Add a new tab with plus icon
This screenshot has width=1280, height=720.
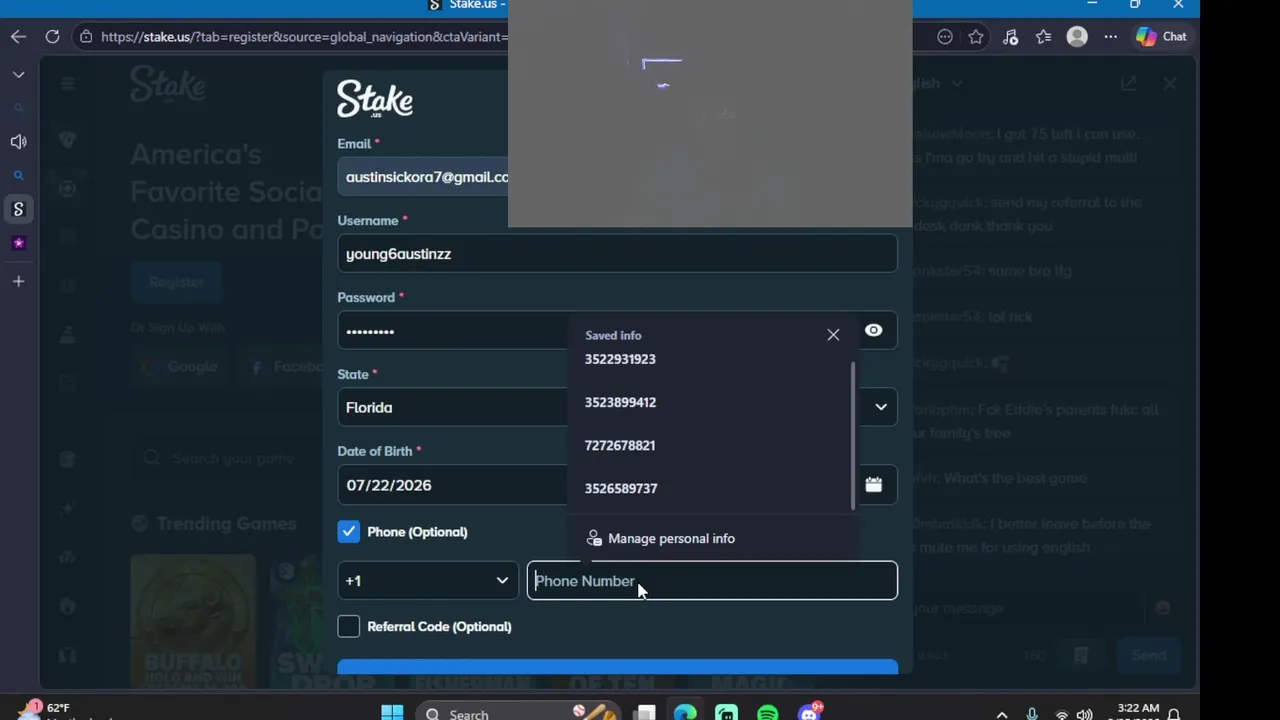coord(18,282)
